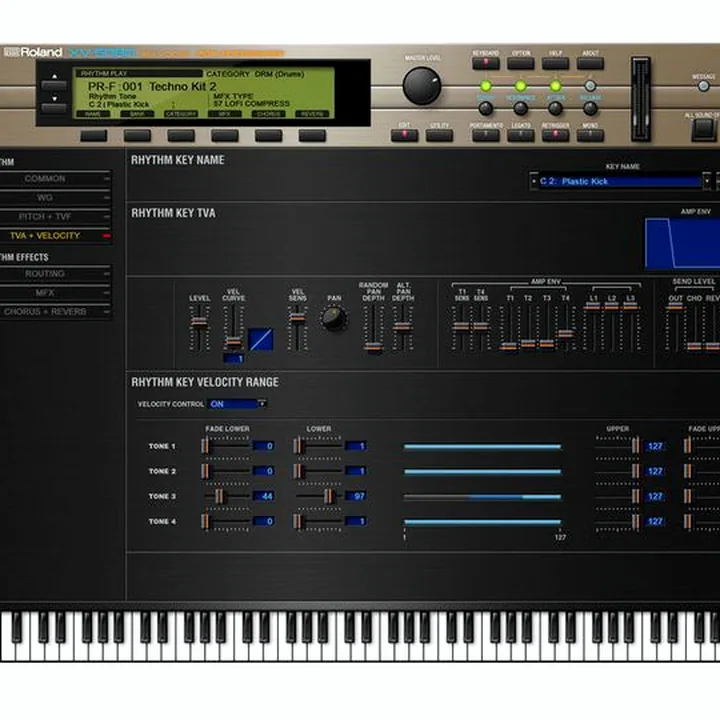This screenshot has width=720, height=720.
Task: Toggle the Keyboard button
Action: coord(485,63)
